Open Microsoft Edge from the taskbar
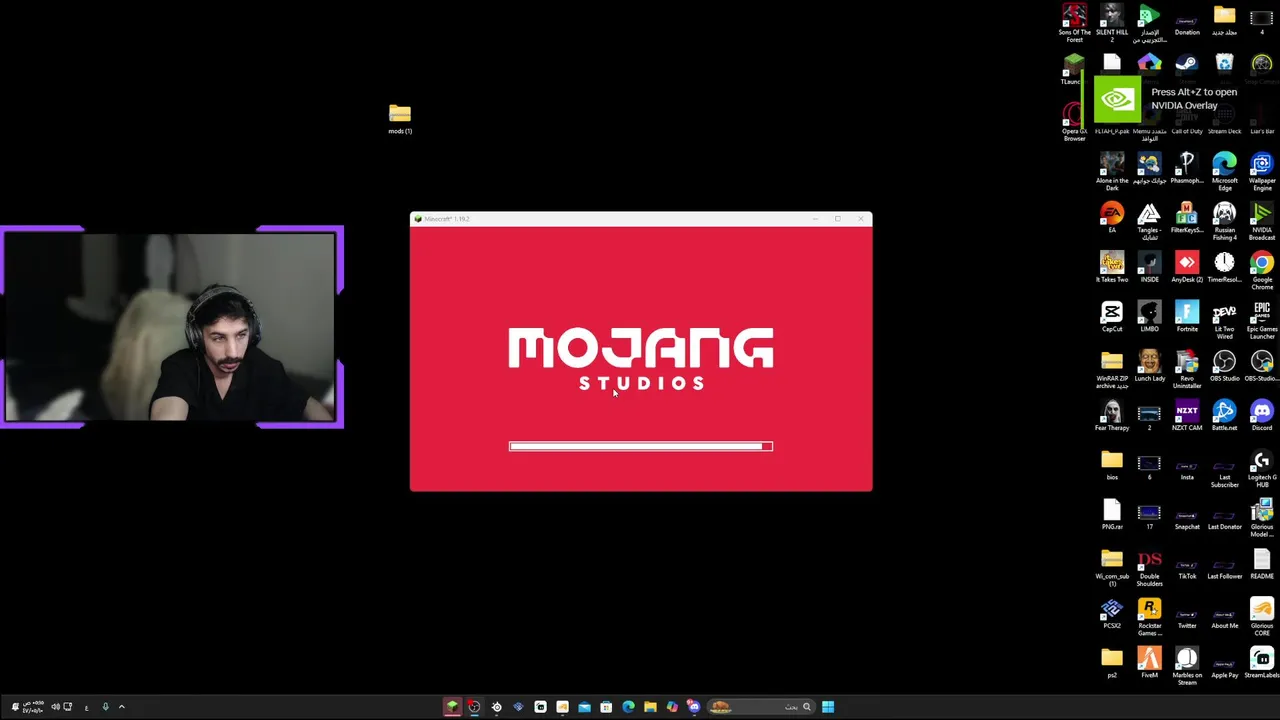The image size is (1280, 720). (x=628, y=707)
